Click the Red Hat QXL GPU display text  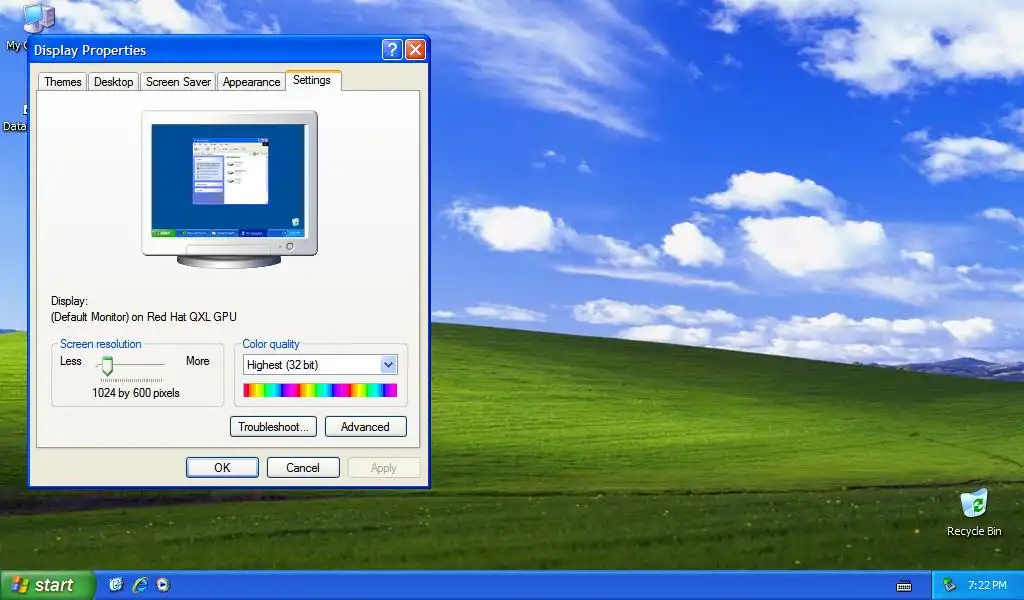144,317
